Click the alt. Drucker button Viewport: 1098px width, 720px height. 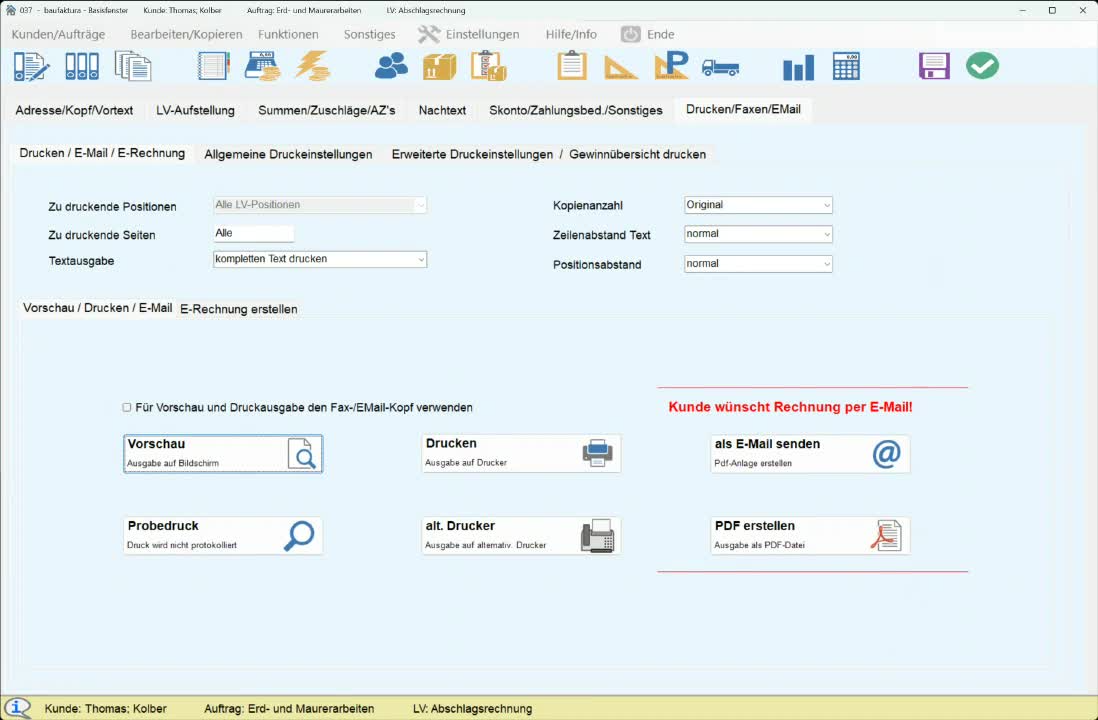tap(521, 535)
